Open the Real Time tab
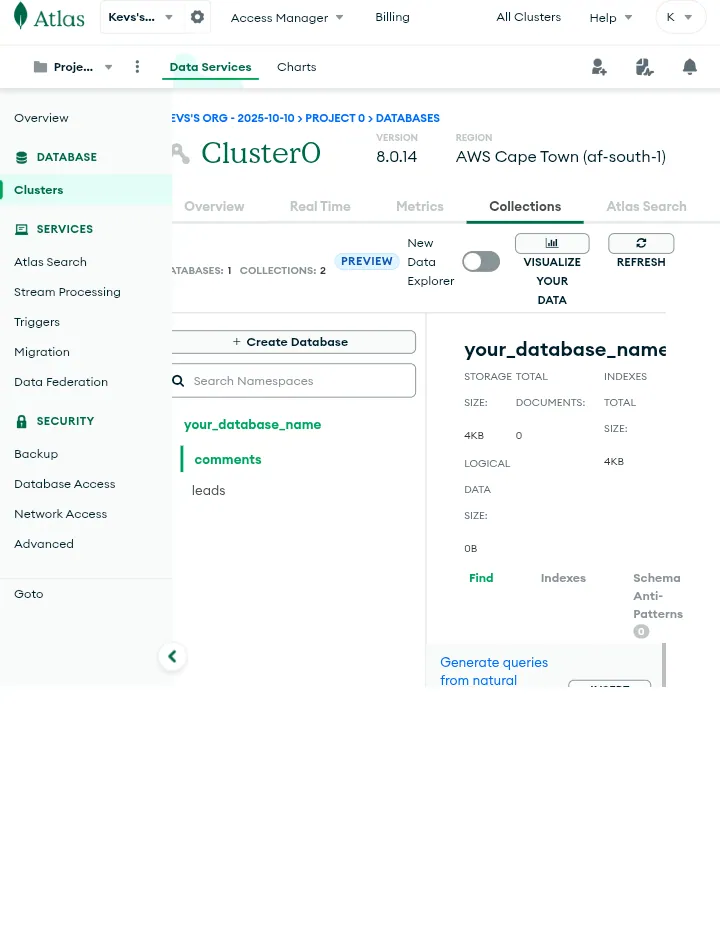The image size is (720, 951). tap(320, 206)
